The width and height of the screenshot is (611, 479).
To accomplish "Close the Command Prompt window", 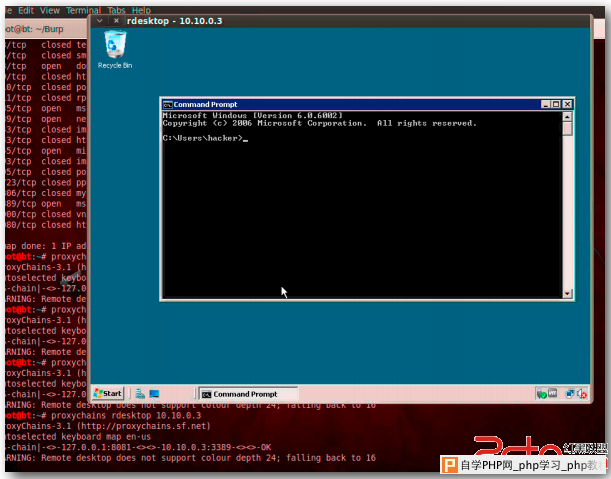I will tap(567, 104).
